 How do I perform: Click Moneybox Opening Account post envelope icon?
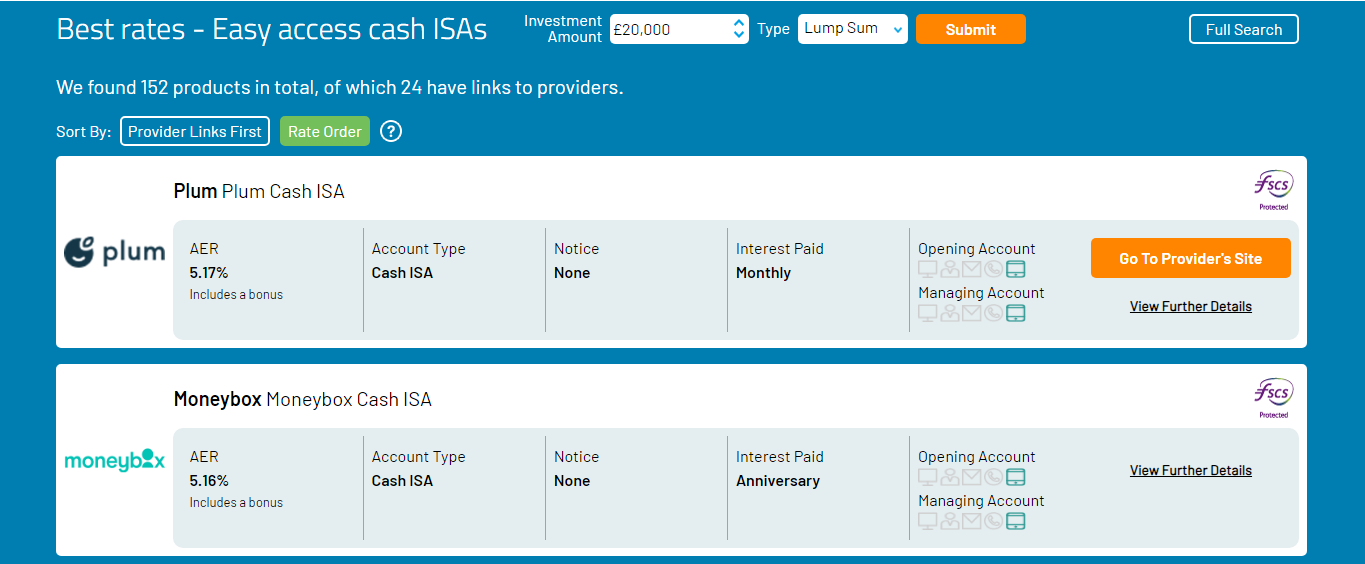[972, 477]
